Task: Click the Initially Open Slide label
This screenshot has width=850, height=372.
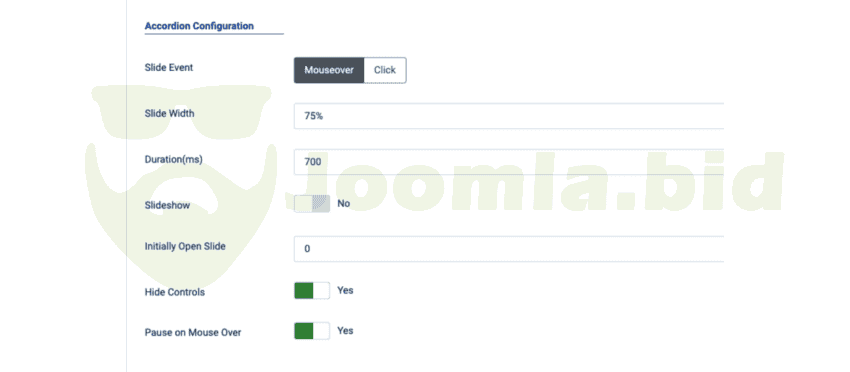Action: point(185,246)
